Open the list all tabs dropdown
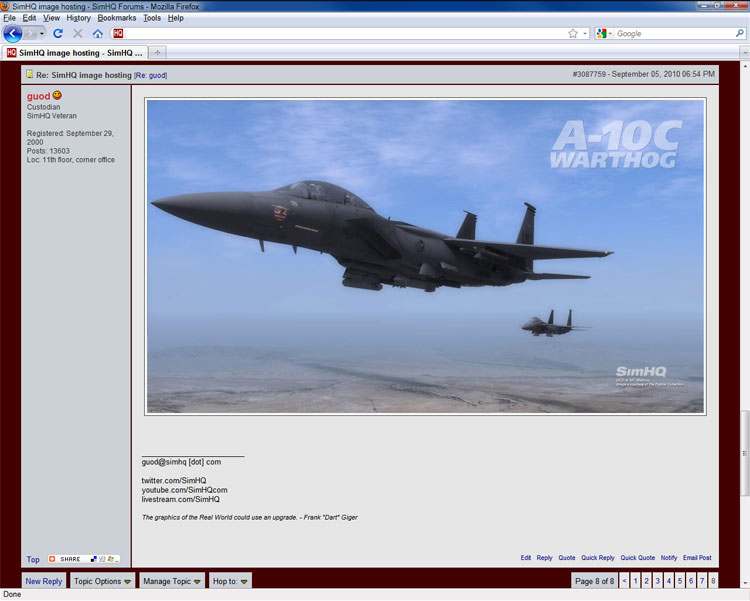 (744, 53)
